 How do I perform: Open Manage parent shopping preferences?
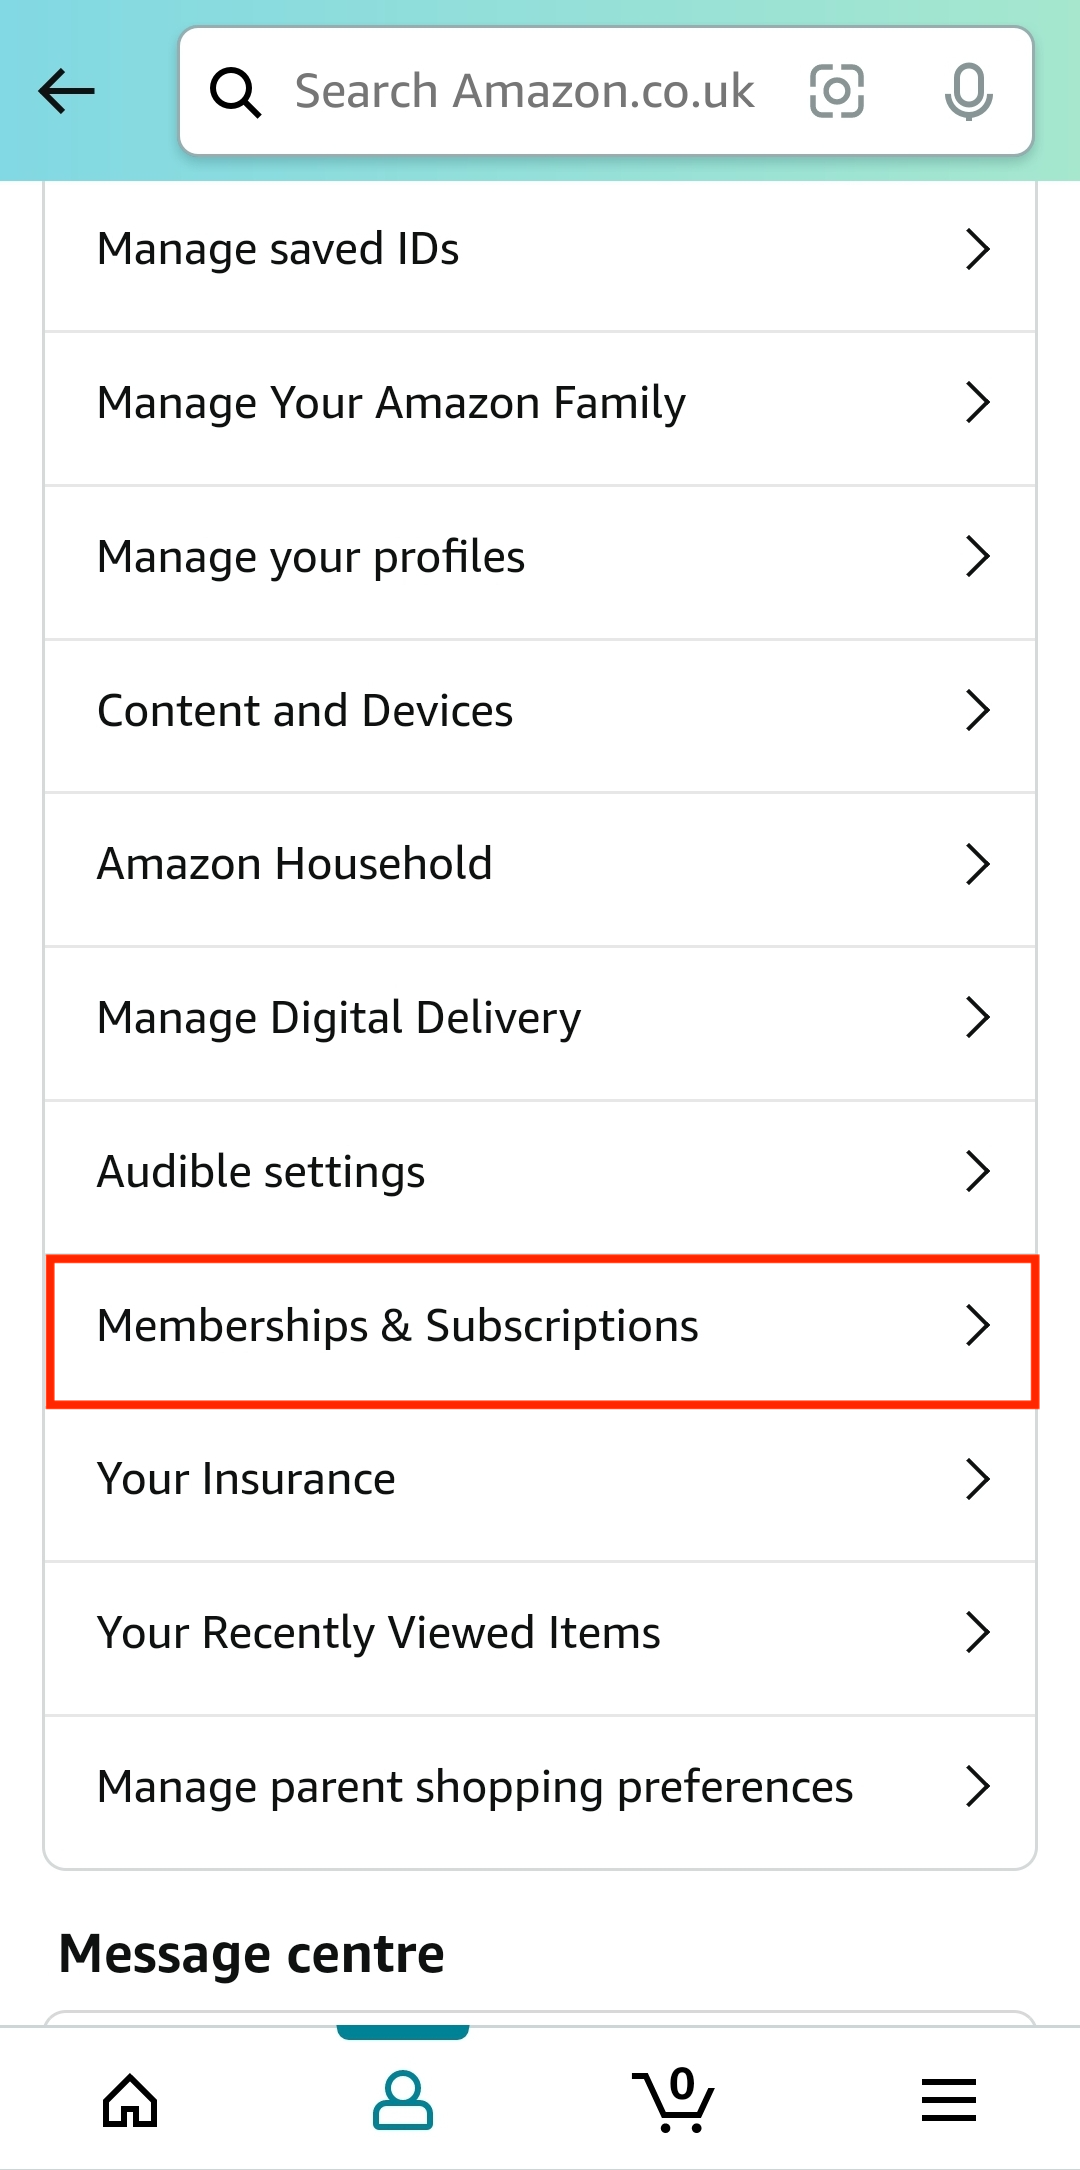point(475,1787)
